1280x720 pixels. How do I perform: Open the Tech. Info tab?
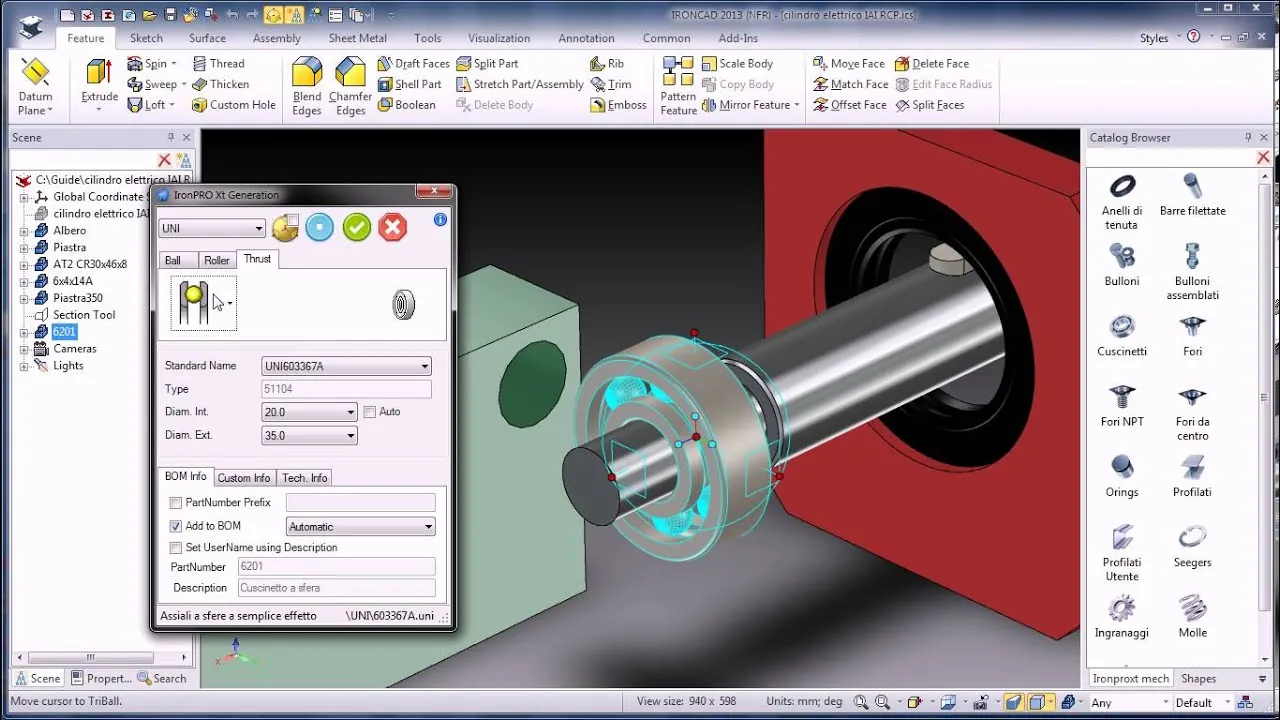304,478
